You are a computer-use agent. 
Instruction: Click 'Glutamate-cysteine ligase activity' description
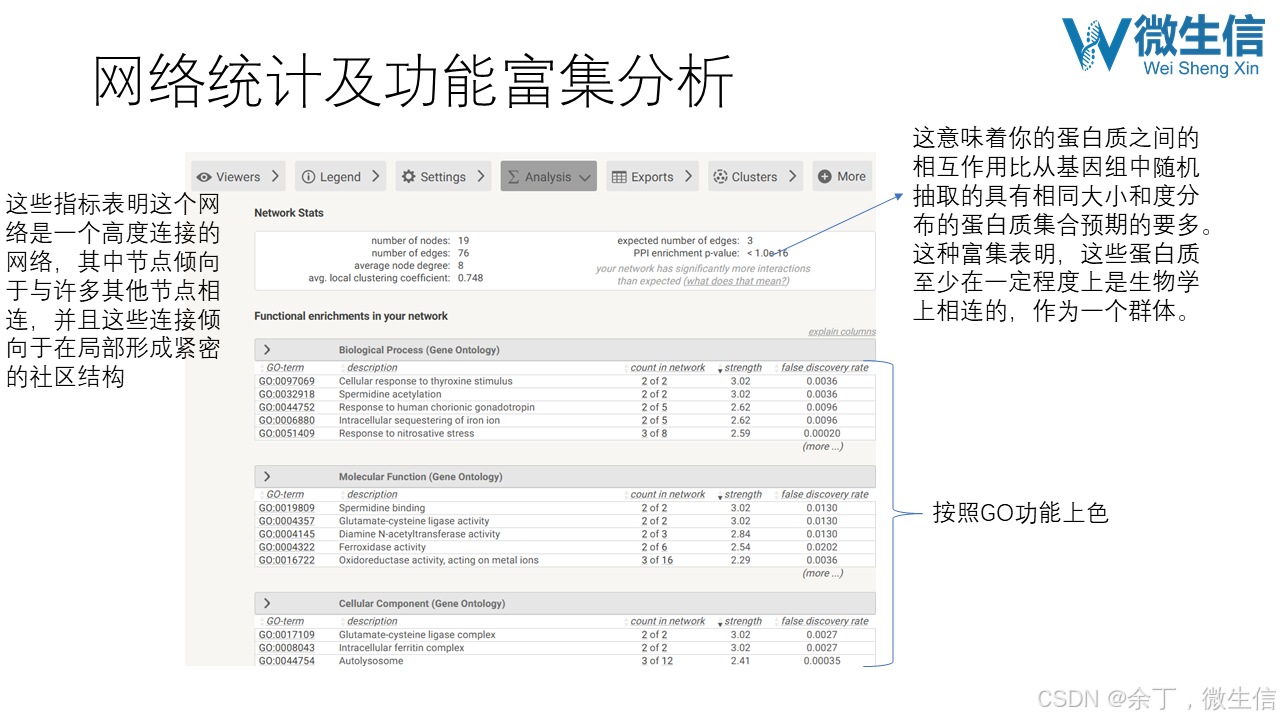coord(414,521)
